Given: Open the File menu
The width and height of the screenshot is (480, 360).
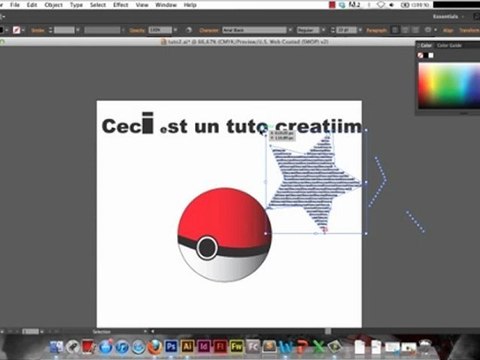Looking at the screenshot, I should pyautogui.click(x=15, y=5).
